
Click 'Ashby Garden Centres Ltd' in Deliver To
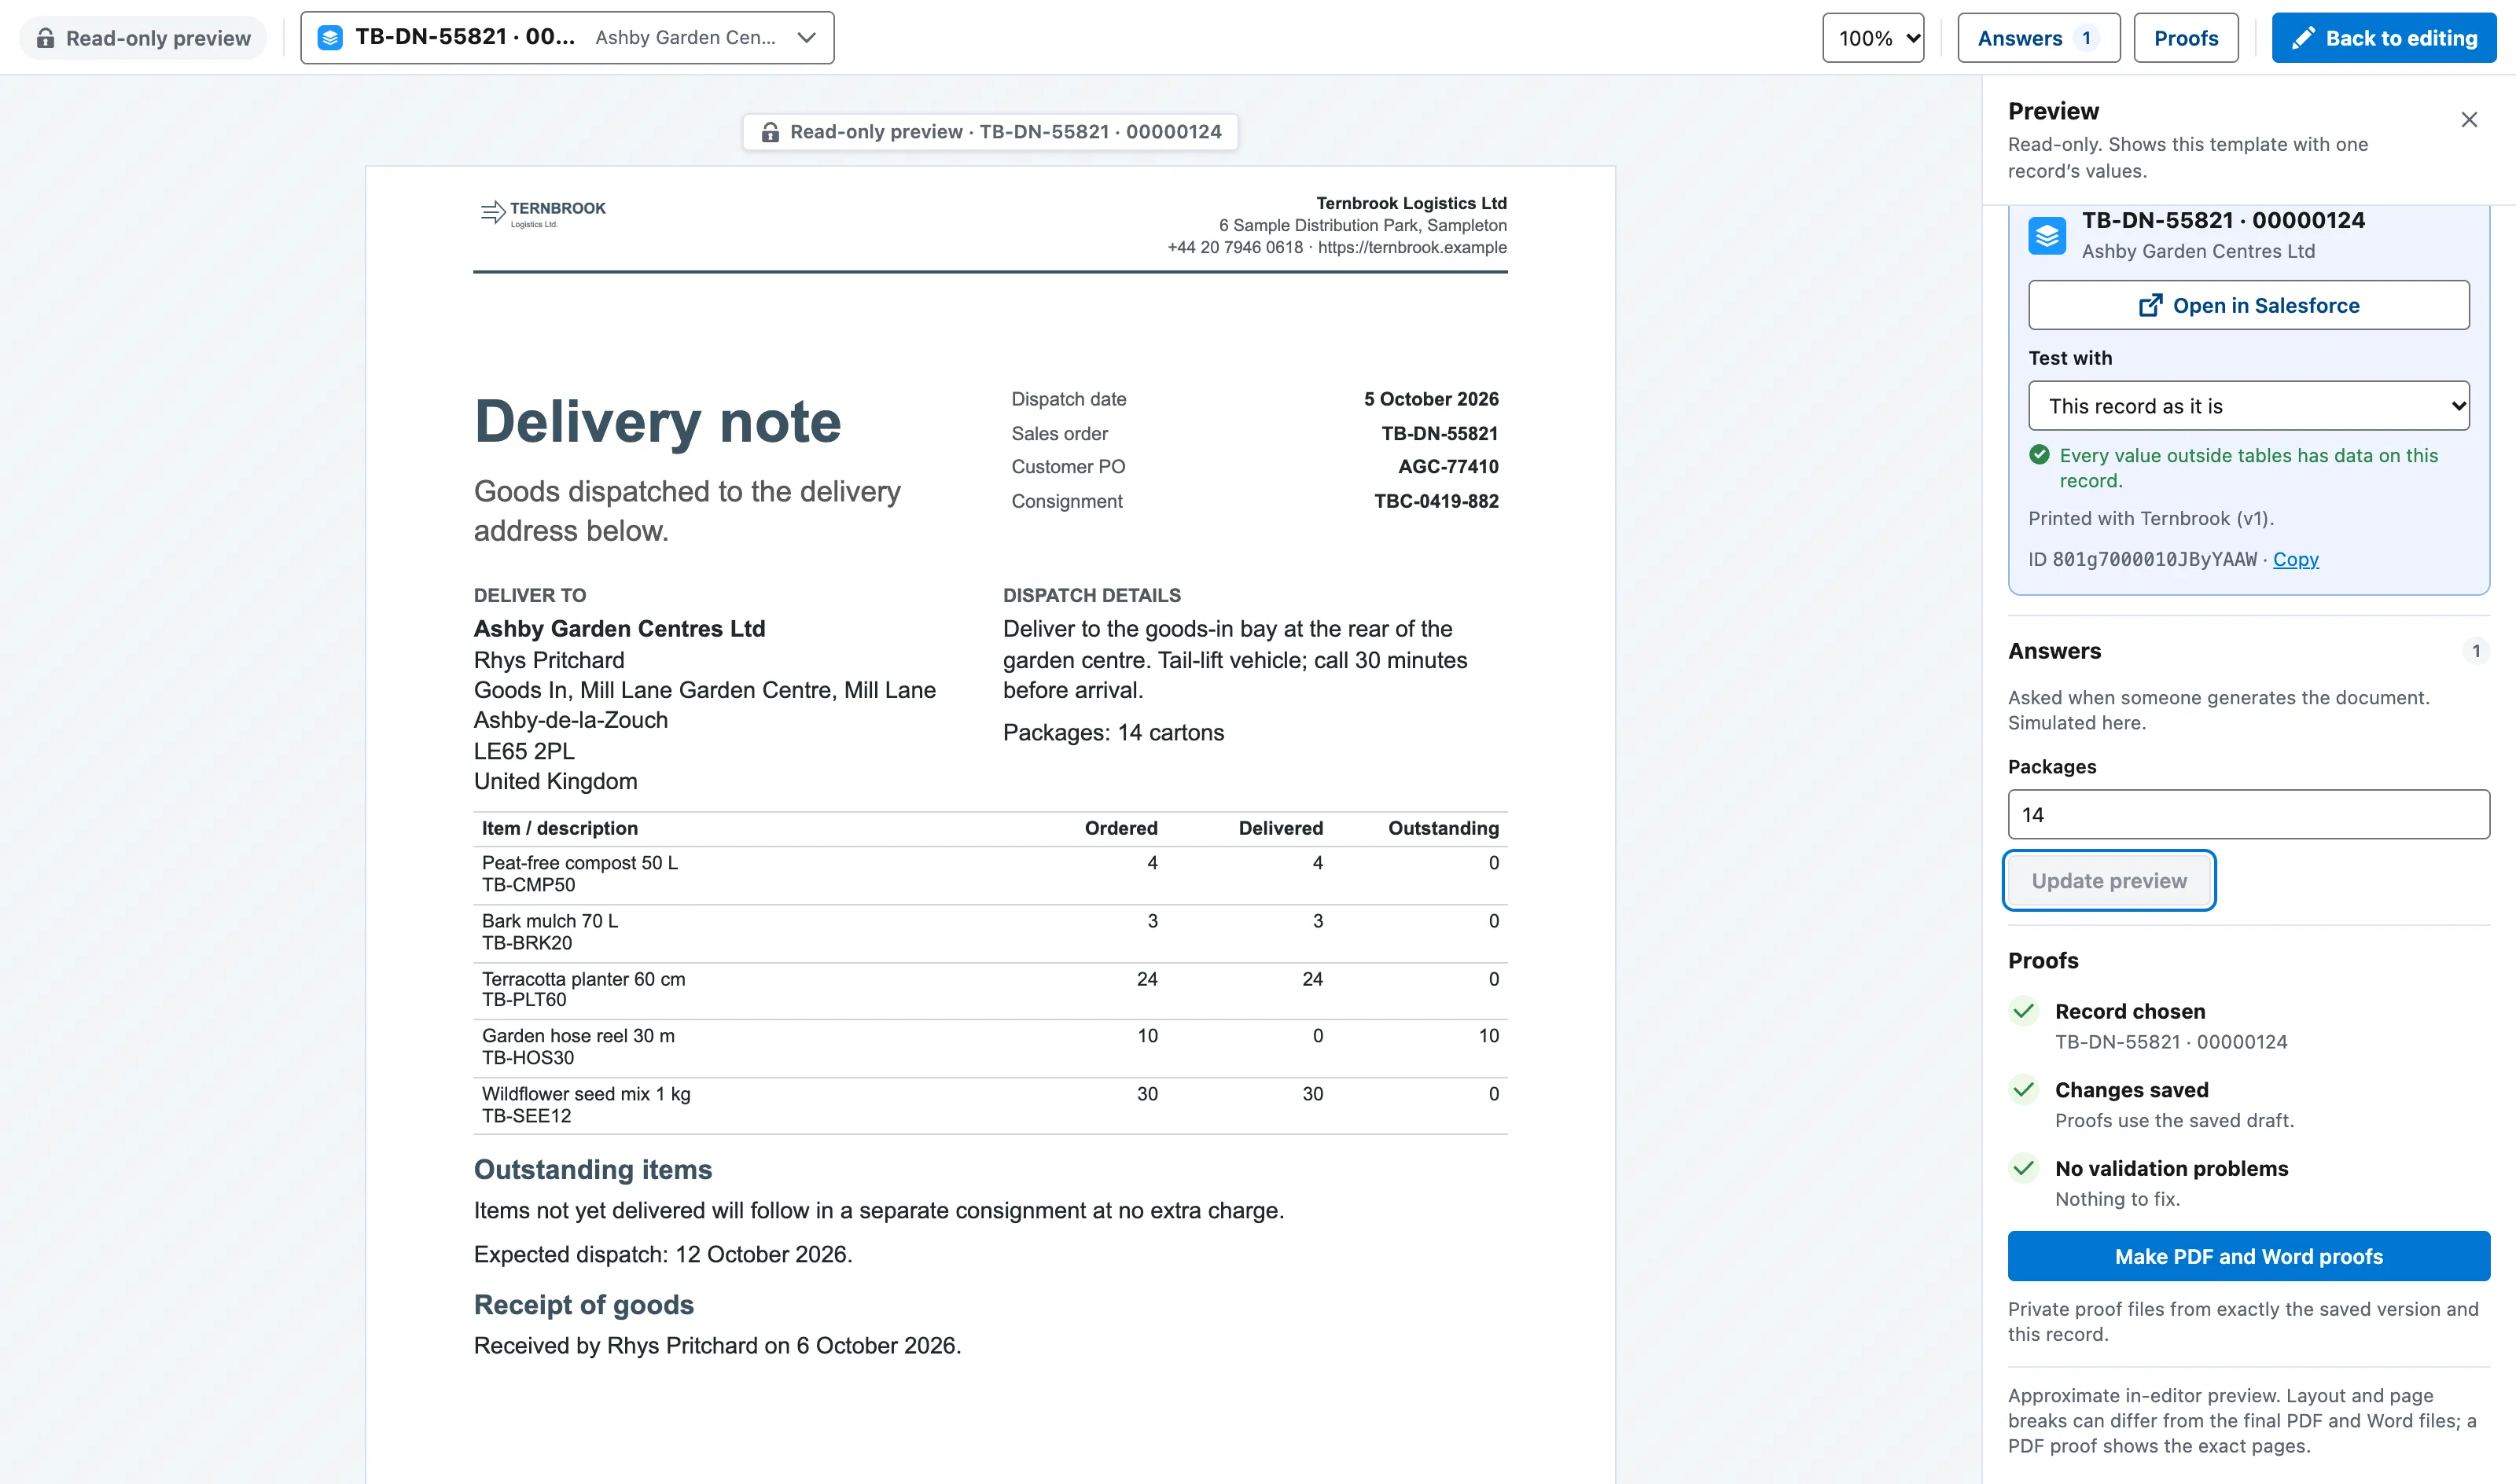pyautogui.click(x=619, y=629)
